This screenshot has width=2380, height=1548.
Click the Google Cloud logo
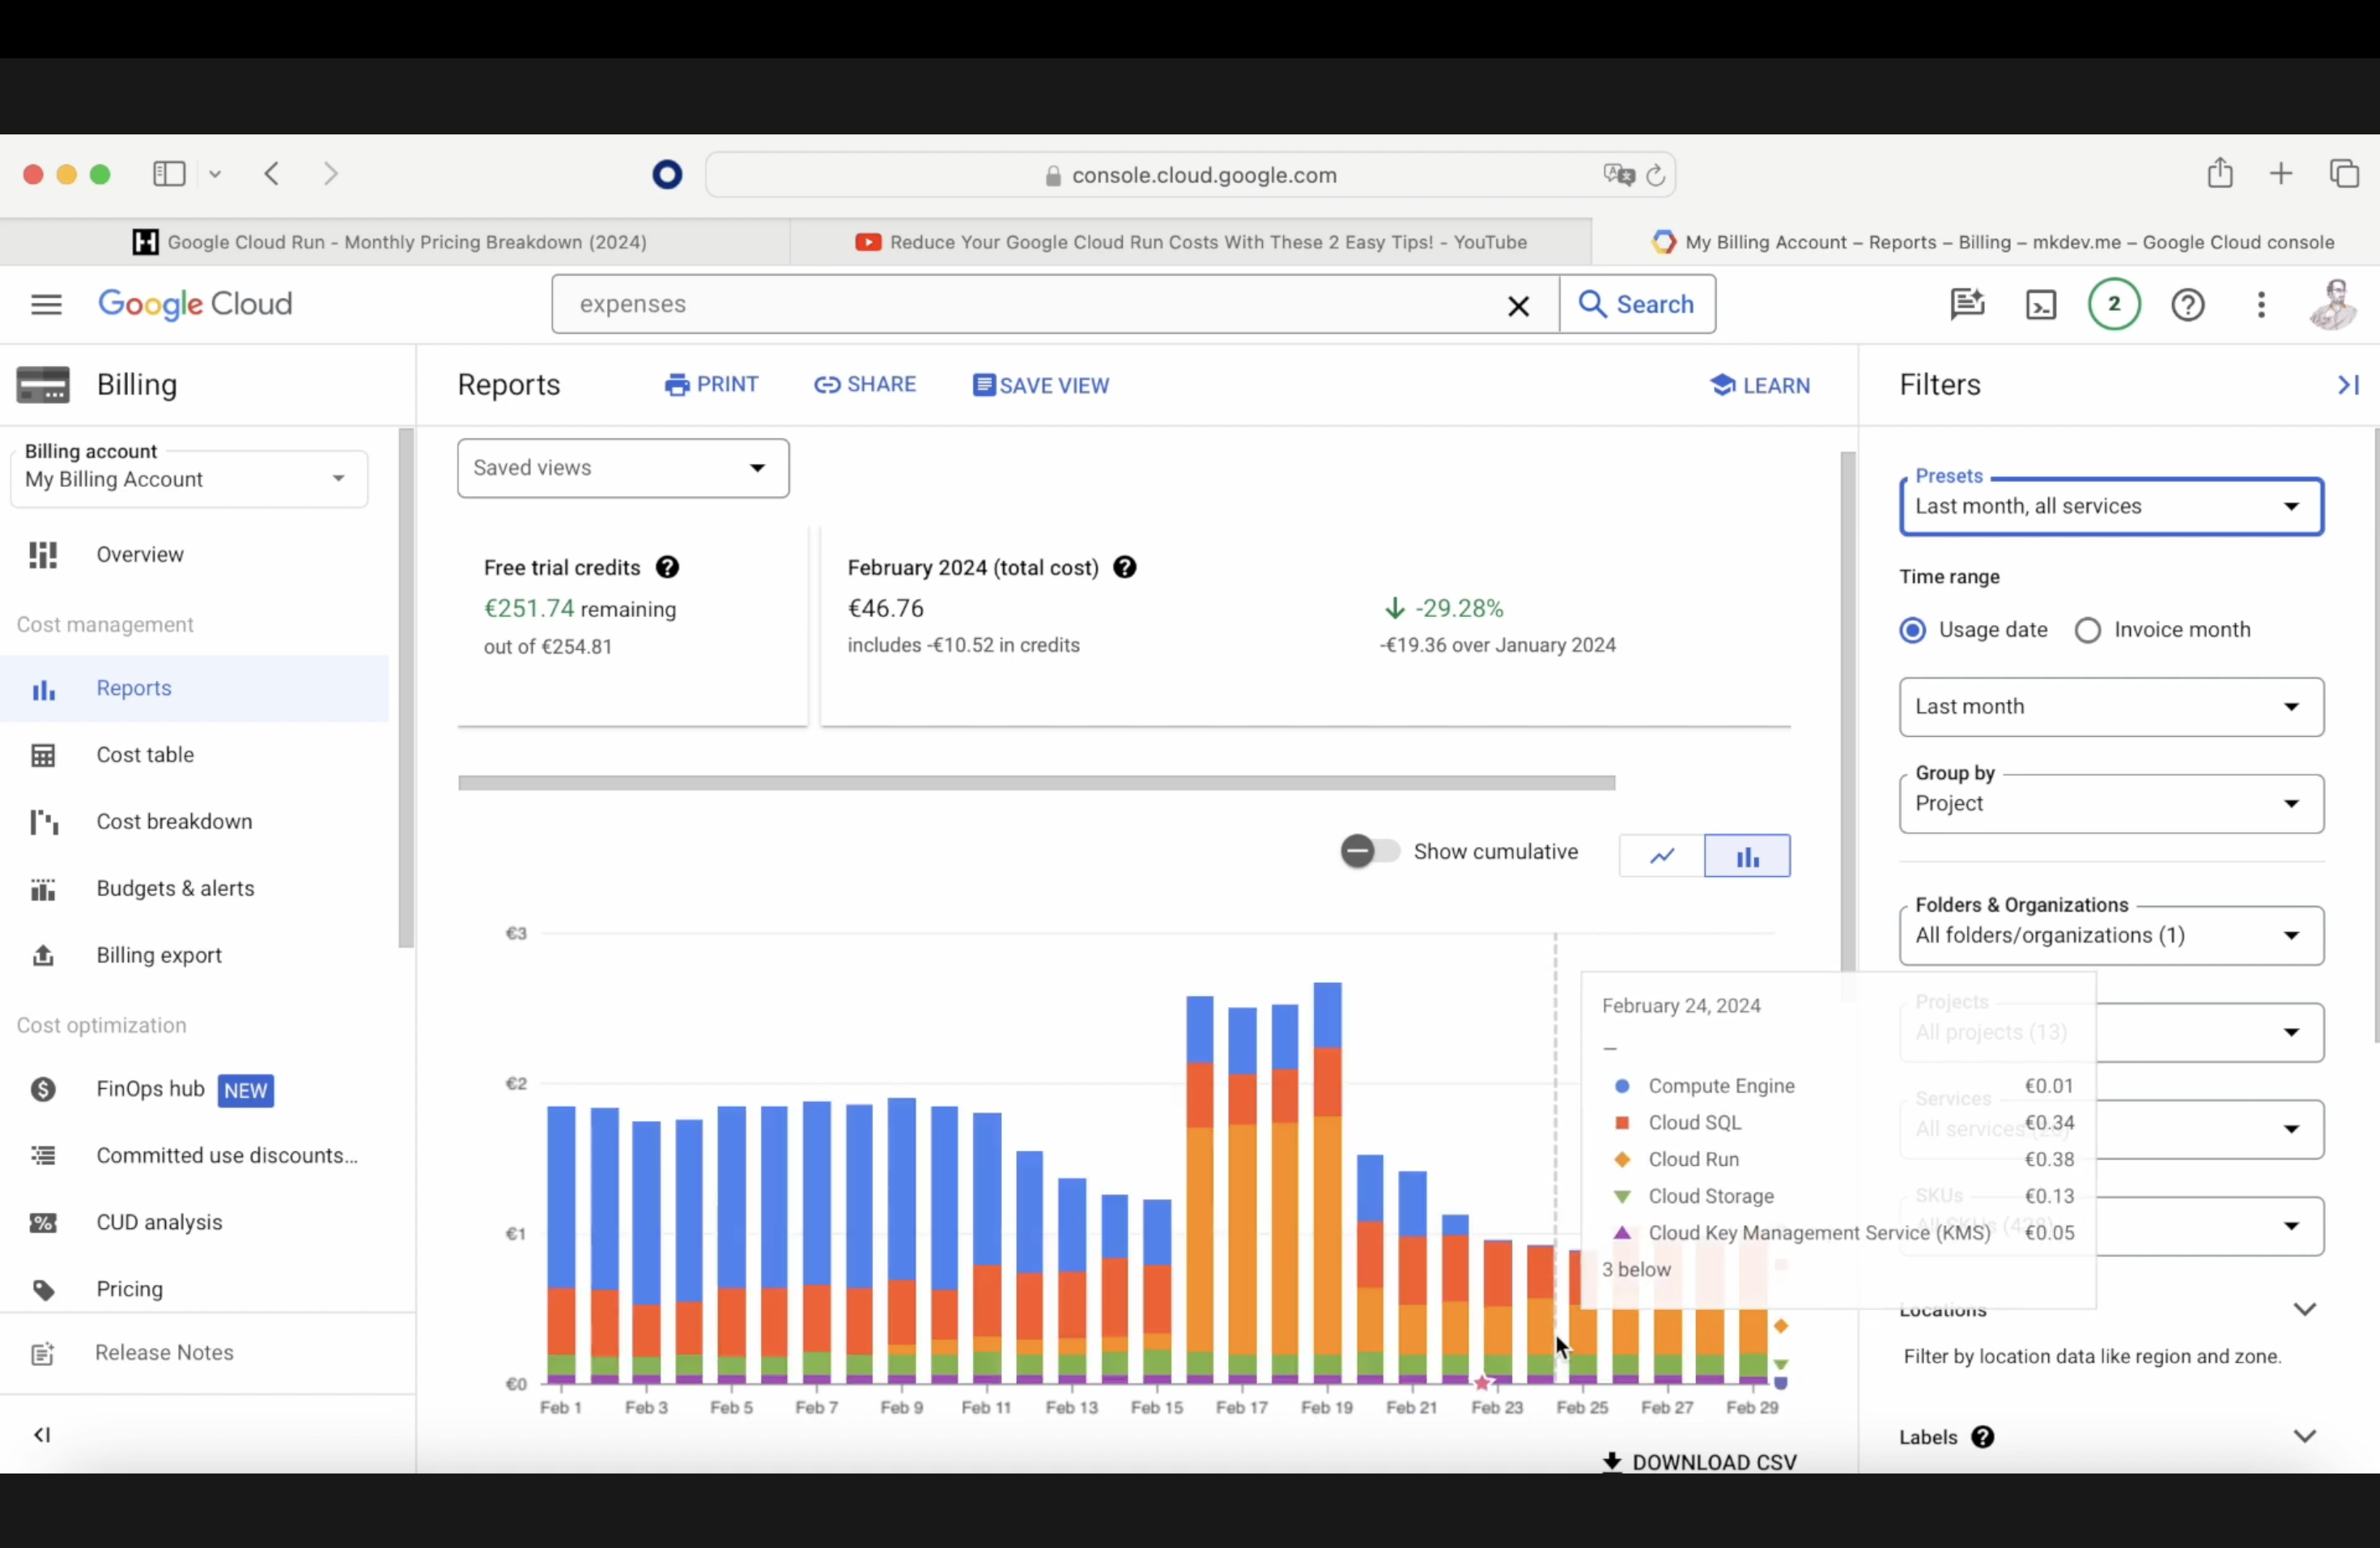tap(195, 304)
